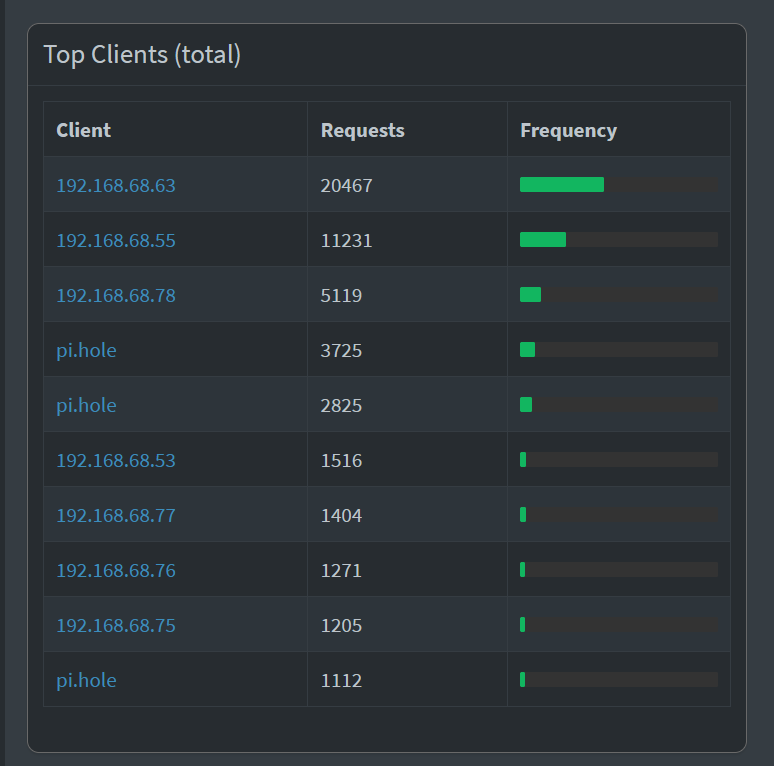This screenshot has width=774, height=766.
Task: Select the 20467 requests value
Action: click(347, 186)
